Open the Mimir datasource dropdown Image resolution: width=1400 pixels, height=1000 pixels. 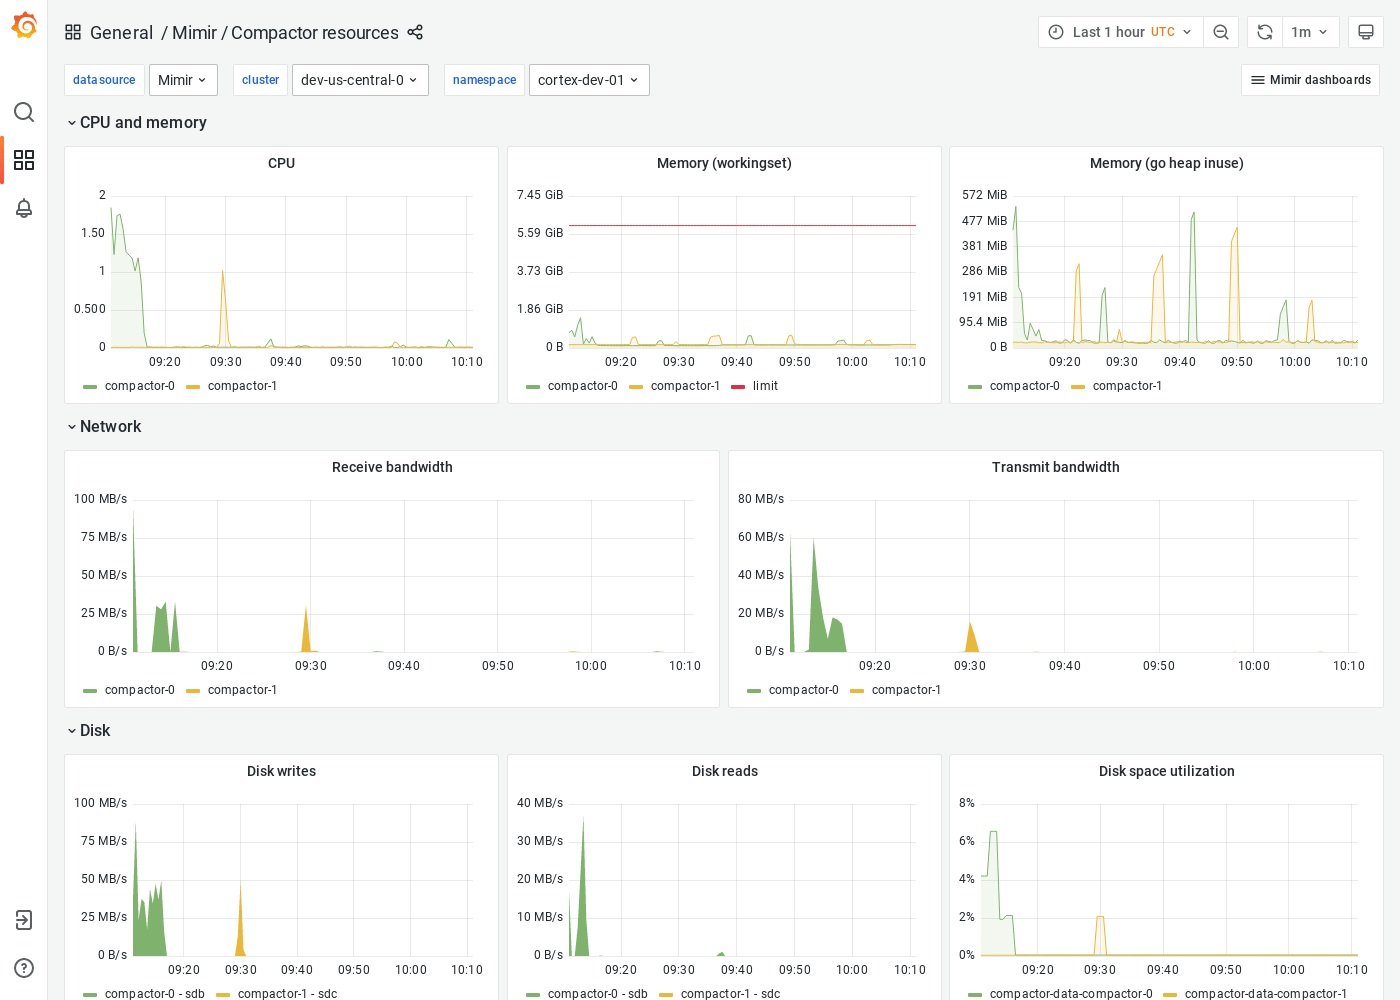tap(183, 79)
